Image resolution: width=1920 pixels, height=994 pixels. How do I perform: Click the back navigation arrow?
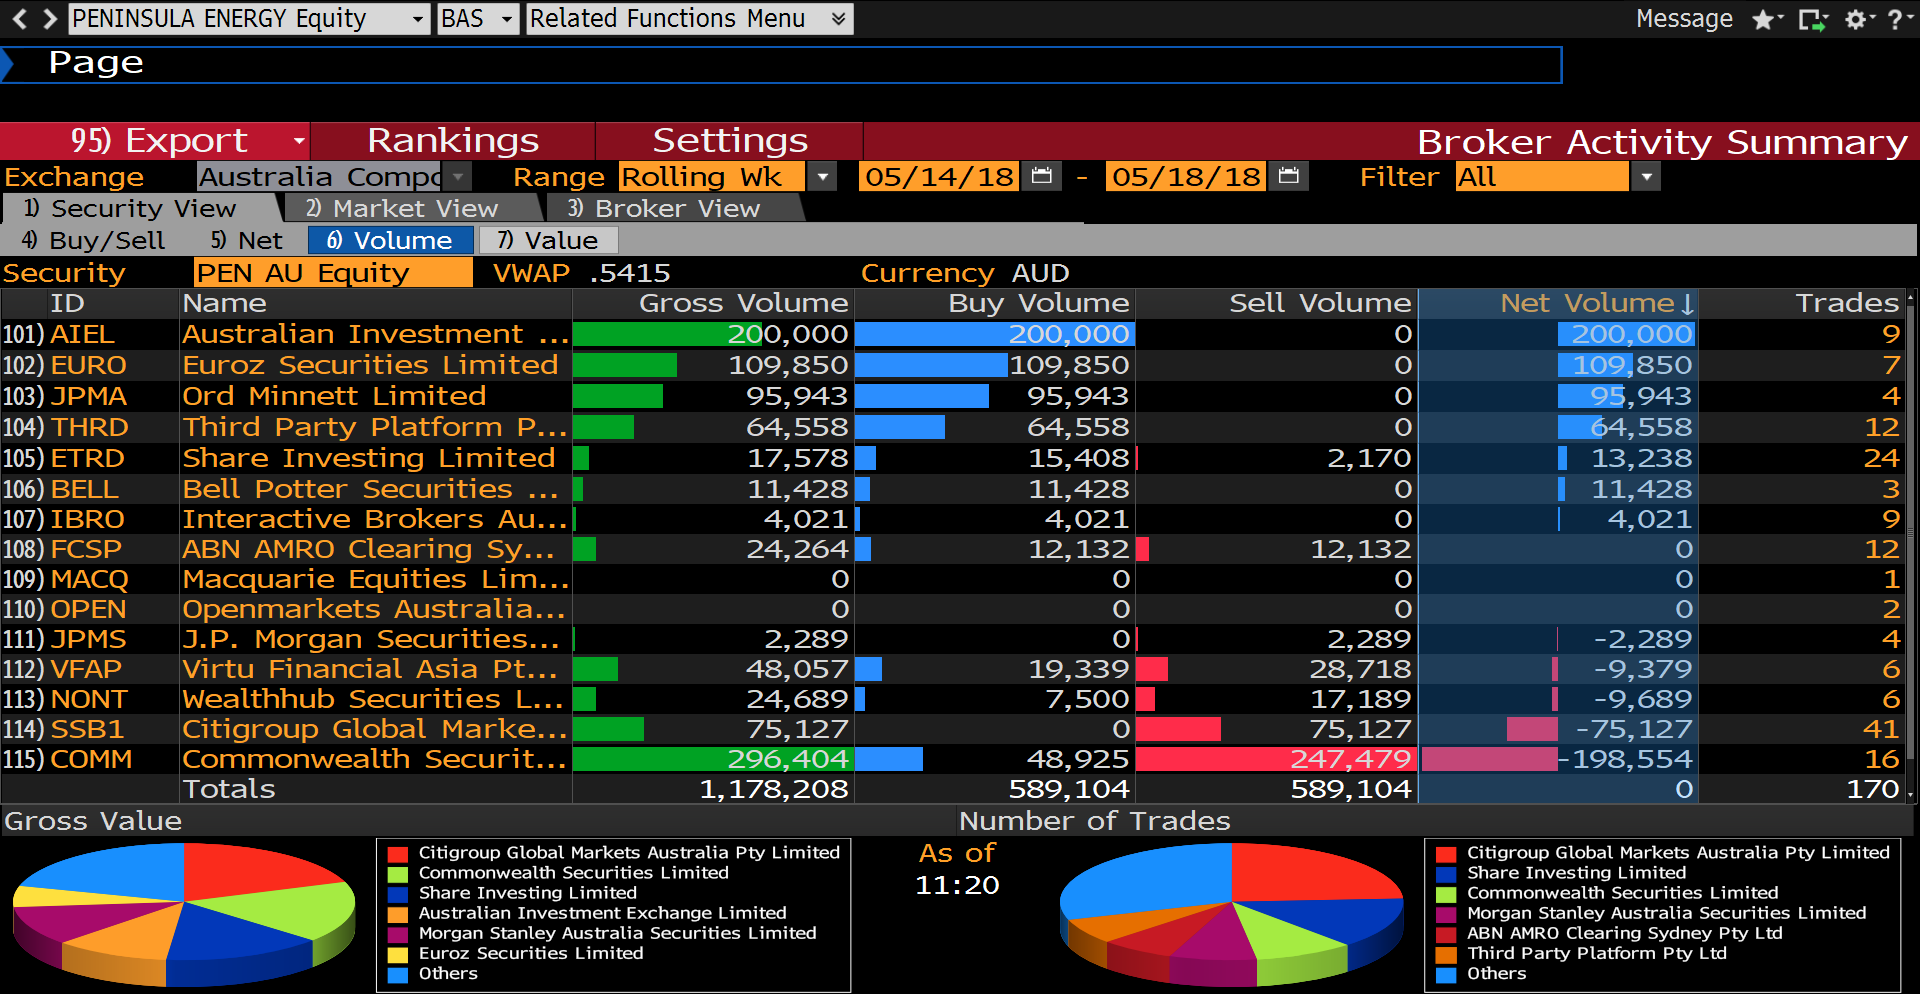pyautogui.click(x=19, y=19)
